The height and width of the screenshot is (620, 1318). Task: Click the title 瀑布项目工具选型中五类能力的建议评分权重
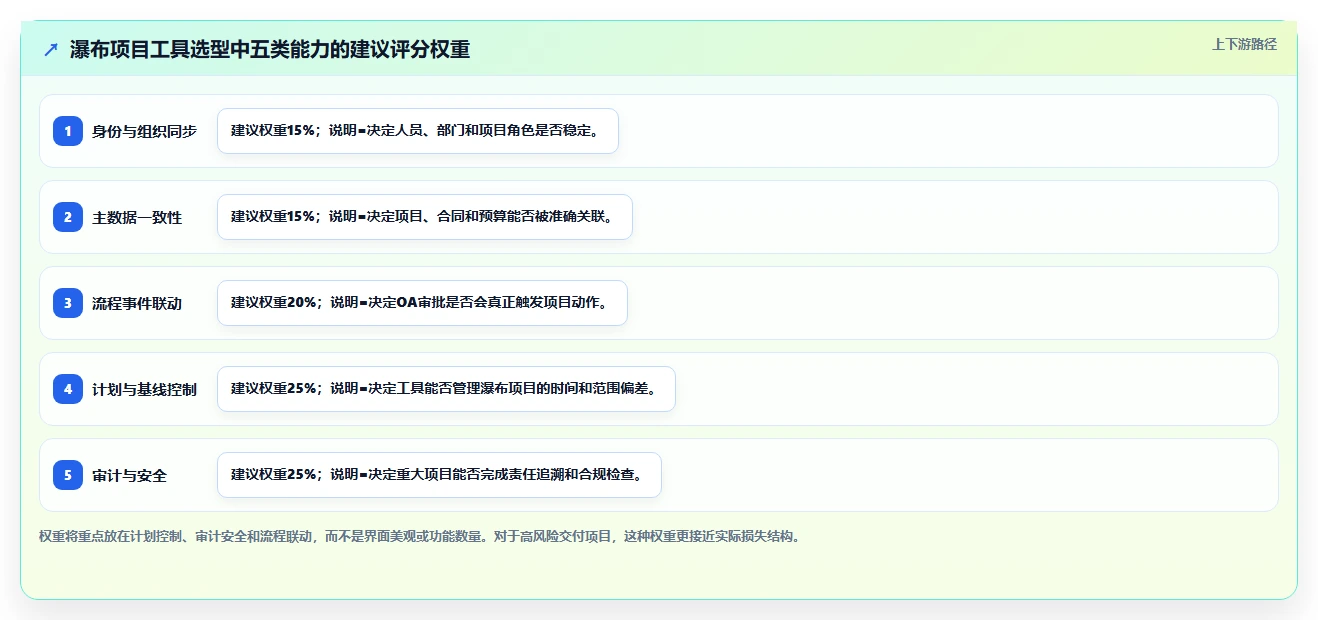click(x=270, y=49)
